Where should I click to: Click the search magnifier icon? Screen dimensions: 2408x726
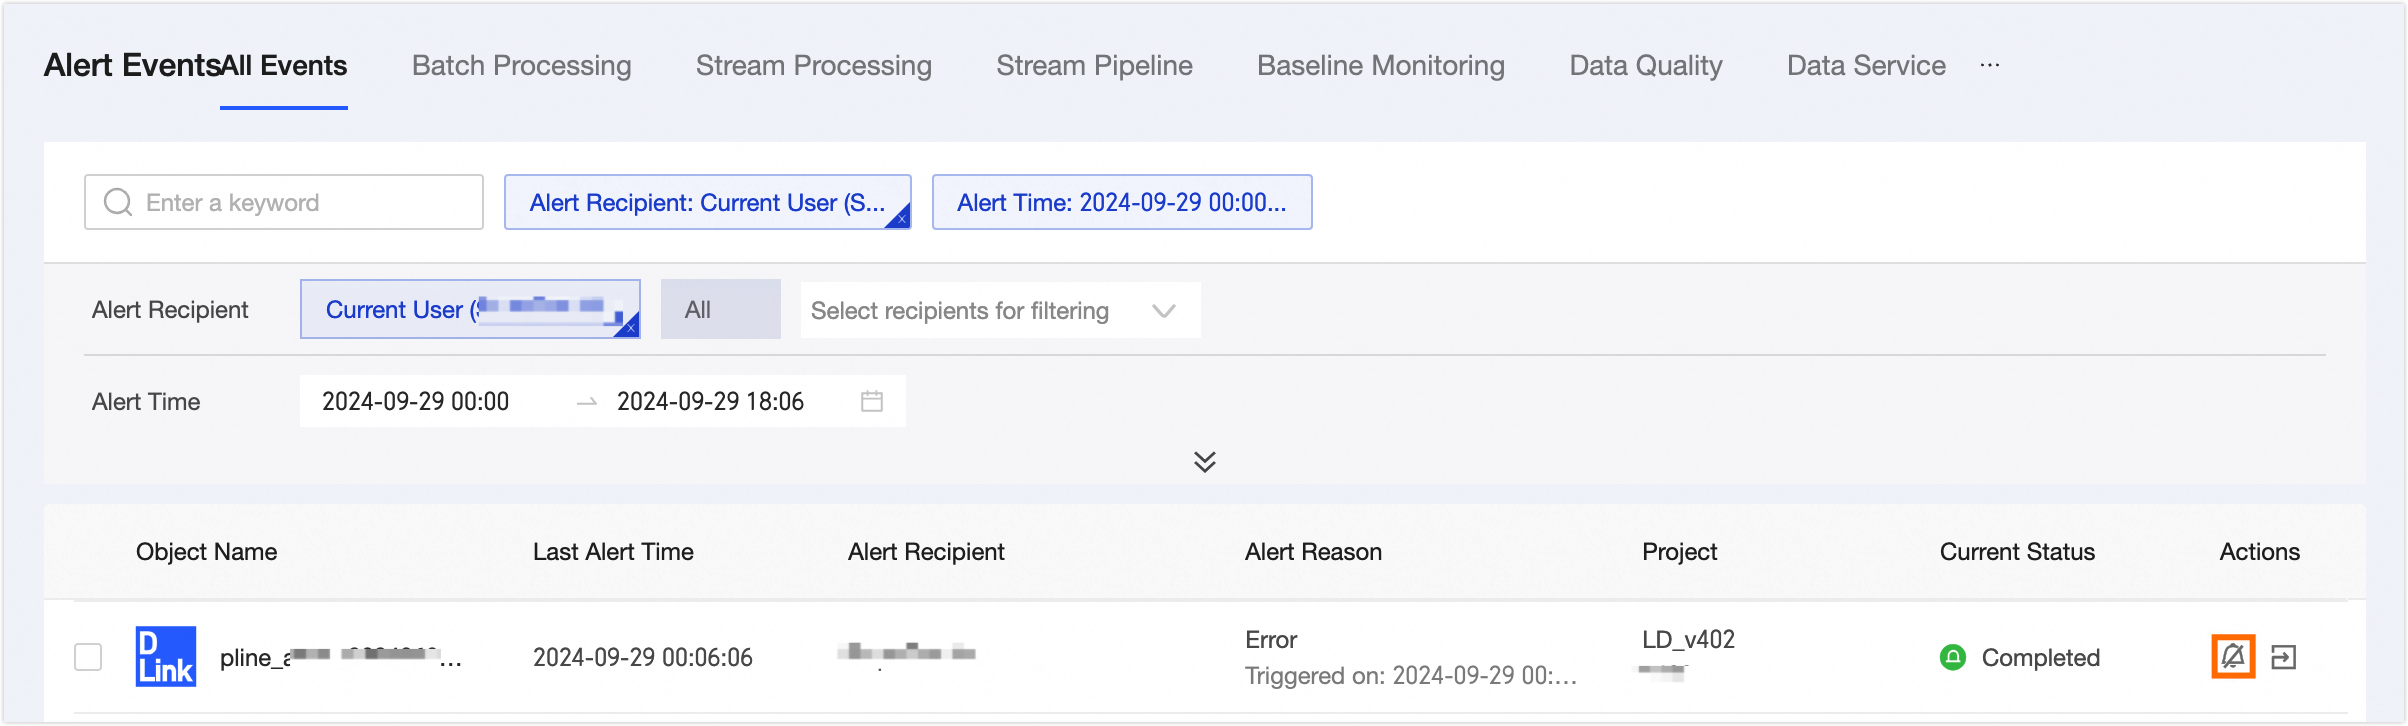tap(118, 202)
